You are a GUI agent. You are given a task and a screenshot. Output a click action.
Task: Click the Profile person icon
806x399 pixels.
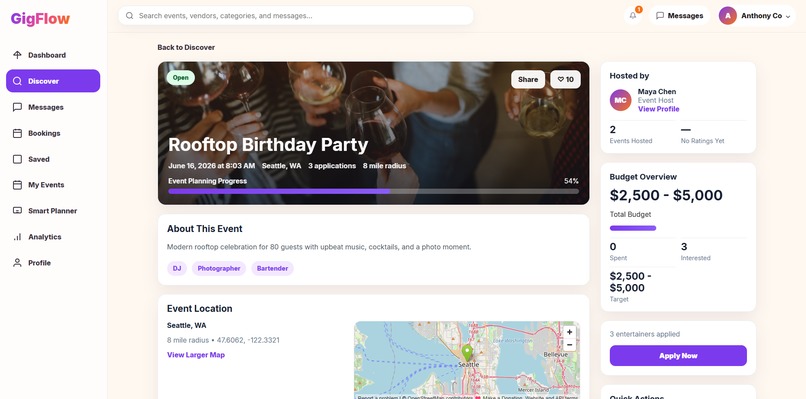(17, 263)
